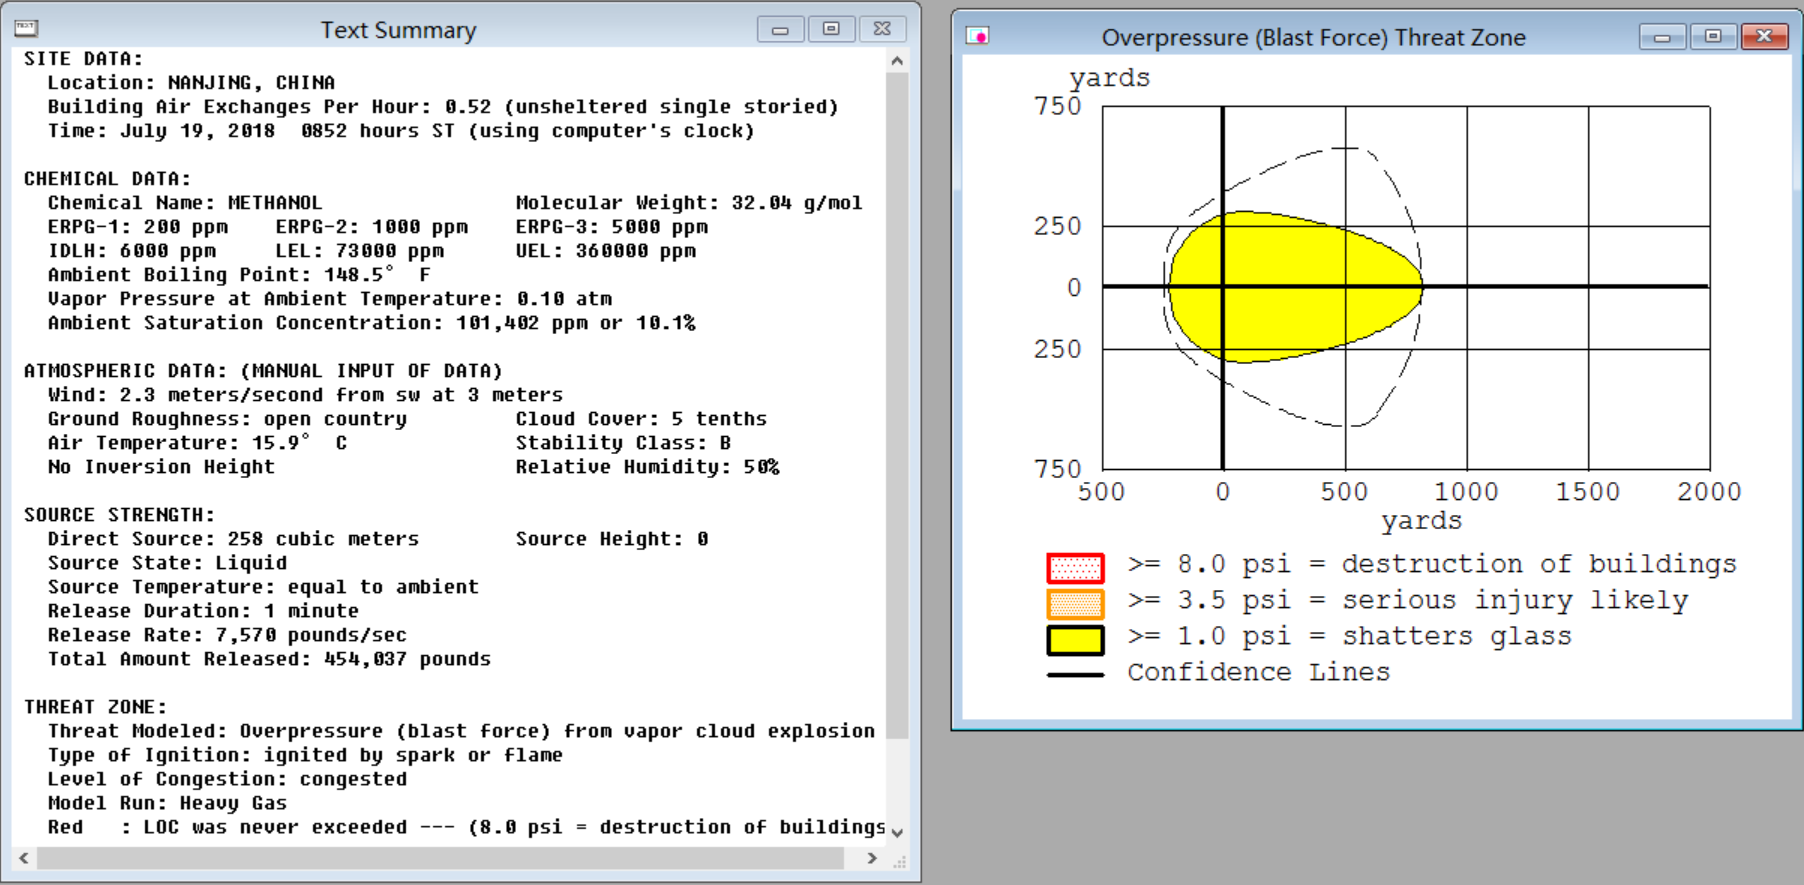Click the 'ATMOSPHERIC DATA:' heading
The width and height of the screenshot is (1804, 885).
pyautogui.click(x=263, y=371)
